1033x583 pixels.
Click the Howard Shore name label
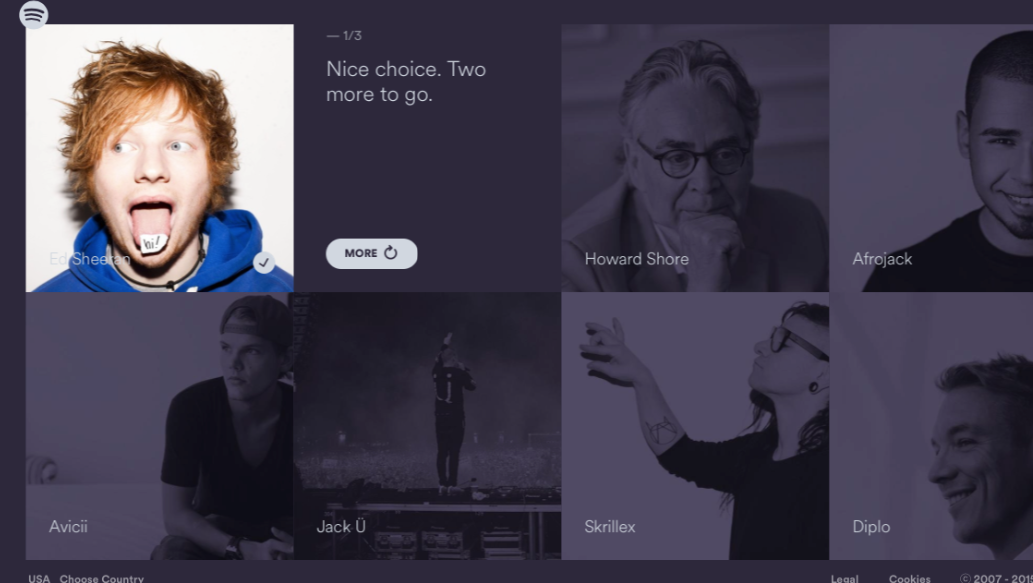pos(636,259)
